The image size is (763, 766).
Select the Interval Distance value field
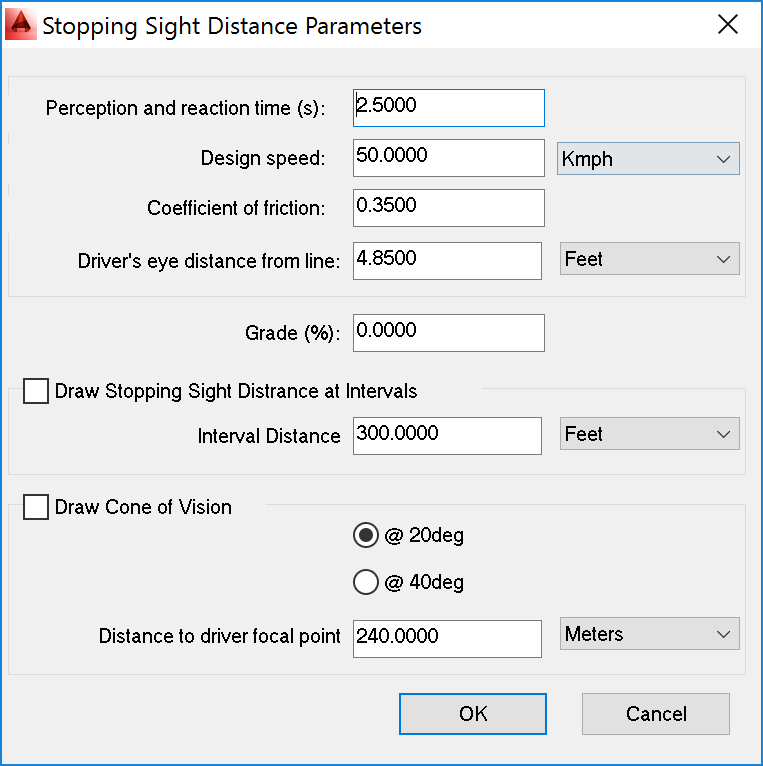click(447, 436)
